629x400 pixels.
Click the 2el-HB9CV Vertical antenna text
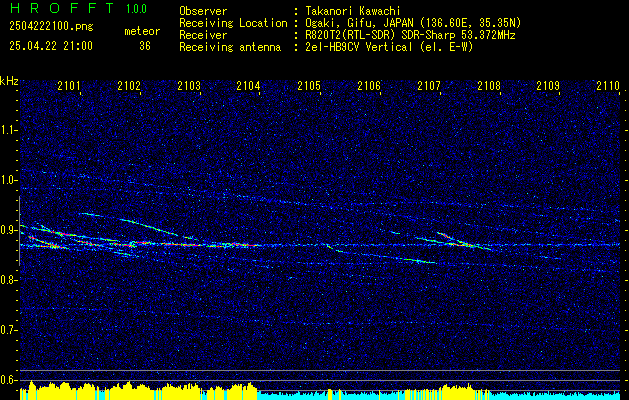[390, 47]
